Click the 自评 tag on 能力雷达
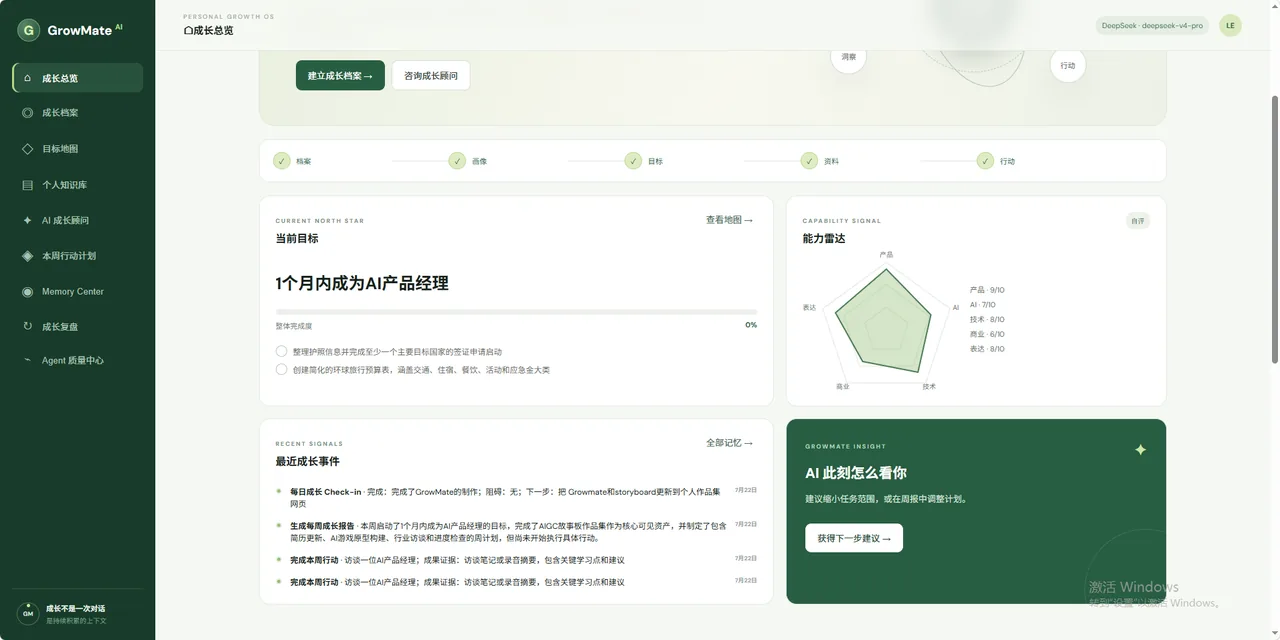Viewport: 1280px width, 640px height. coord(1137,221)
